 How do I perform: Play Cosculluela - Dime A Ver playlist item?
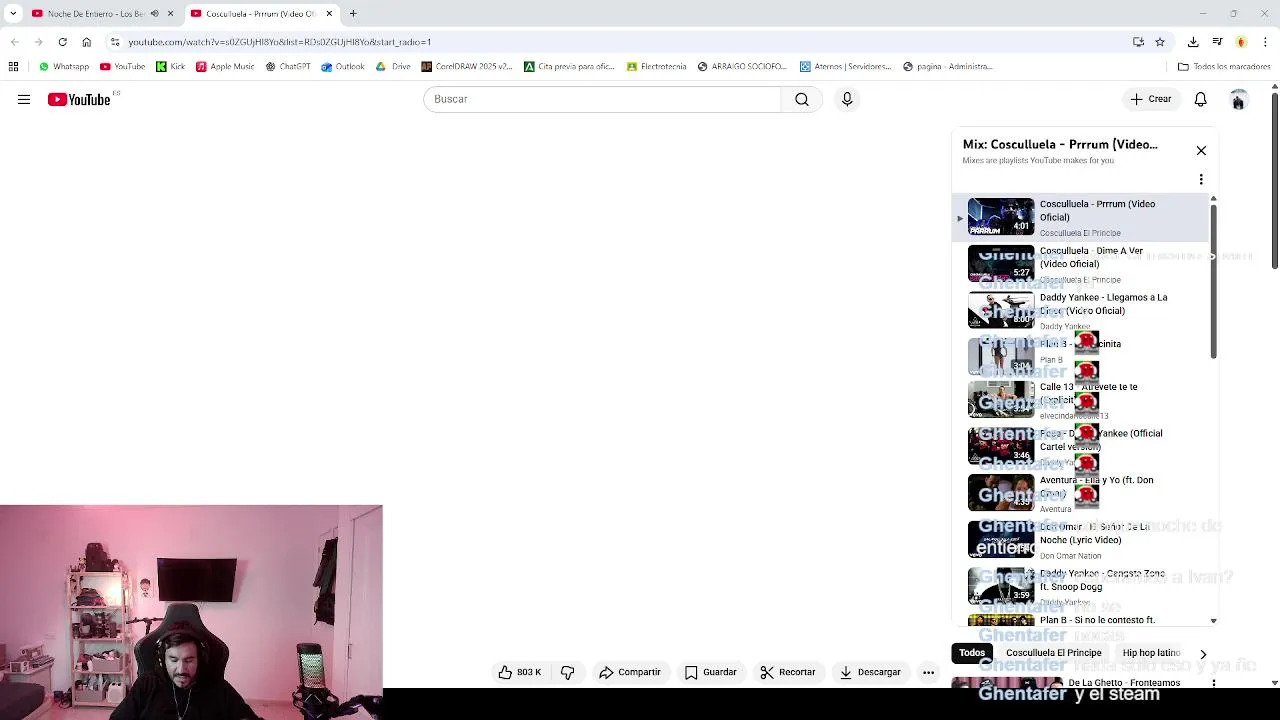tap(1080, 264)
